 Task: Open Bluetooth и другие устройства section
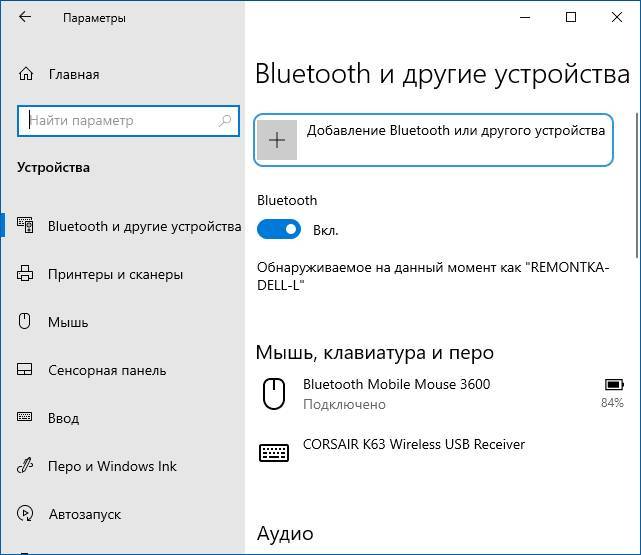(x=123, y=226)
